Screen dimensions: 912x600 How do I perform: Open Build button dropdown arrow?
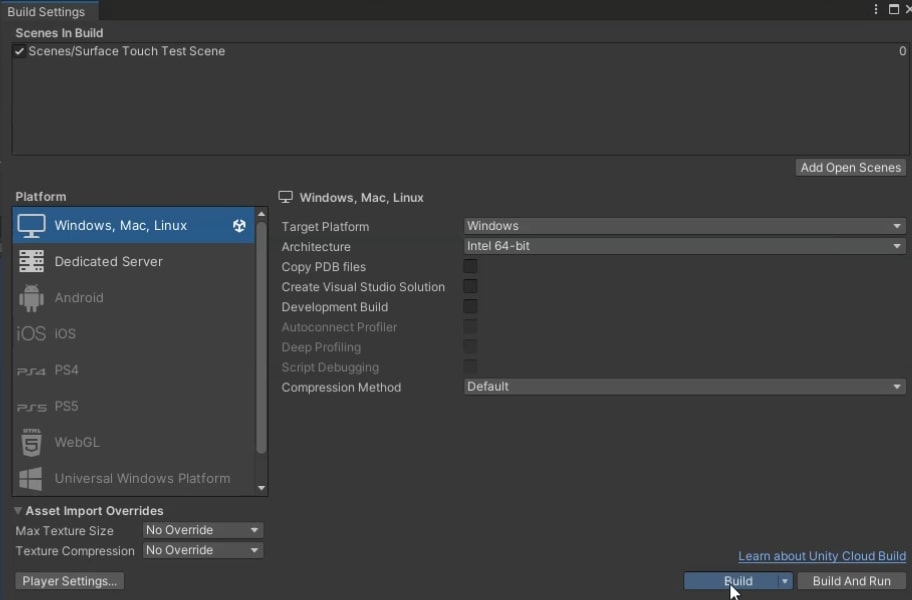pos(785,581)
